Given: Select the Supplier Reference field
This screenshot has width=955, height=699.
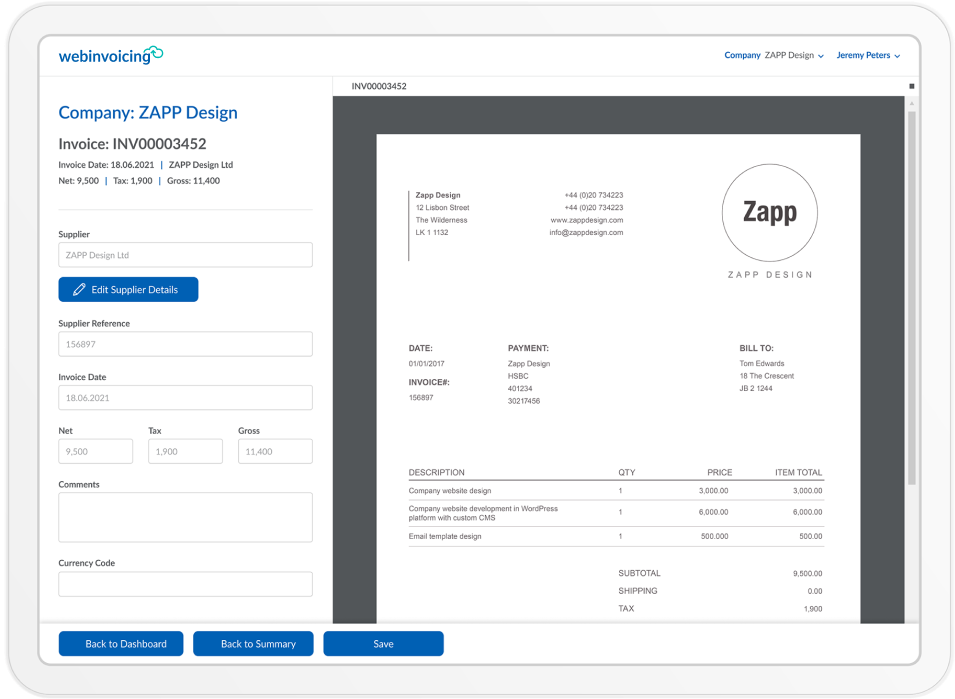Looking at the screenshot, I should pyautogui.click(x=185, y=343).
